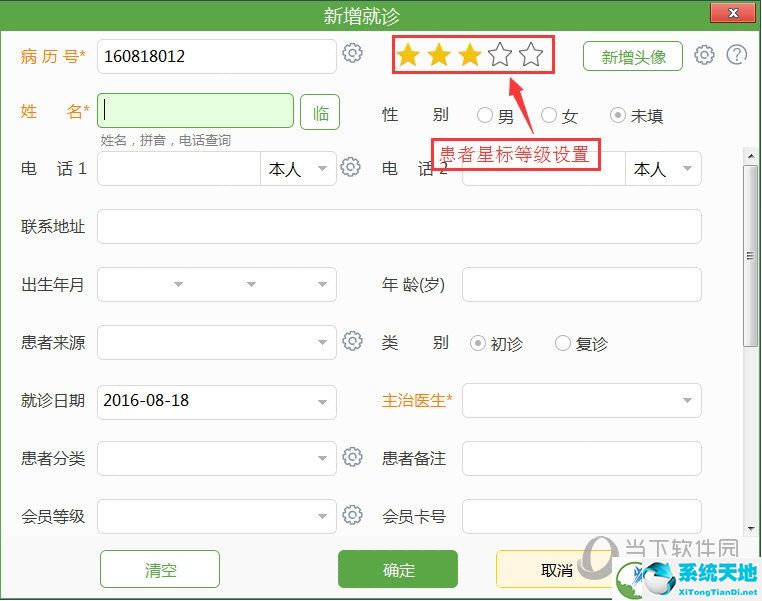Image resolution: width=762 pixels, height=601 pixels.
Task: Open settings gear beside 患者分类 dropdown
Action: pyautogui.click(x=352, y=457)
